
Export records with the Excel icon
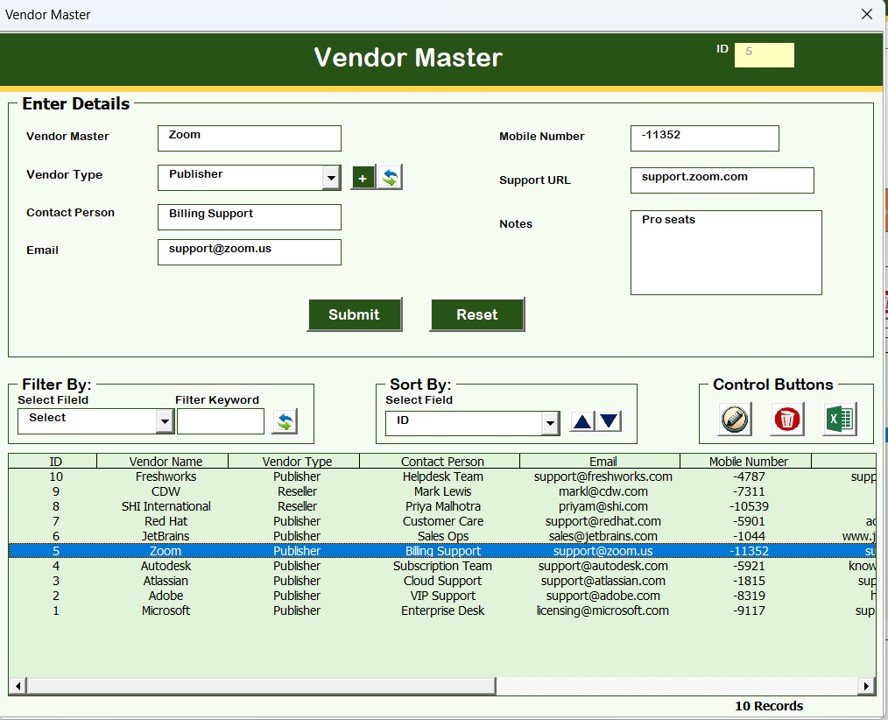[840, 419]
